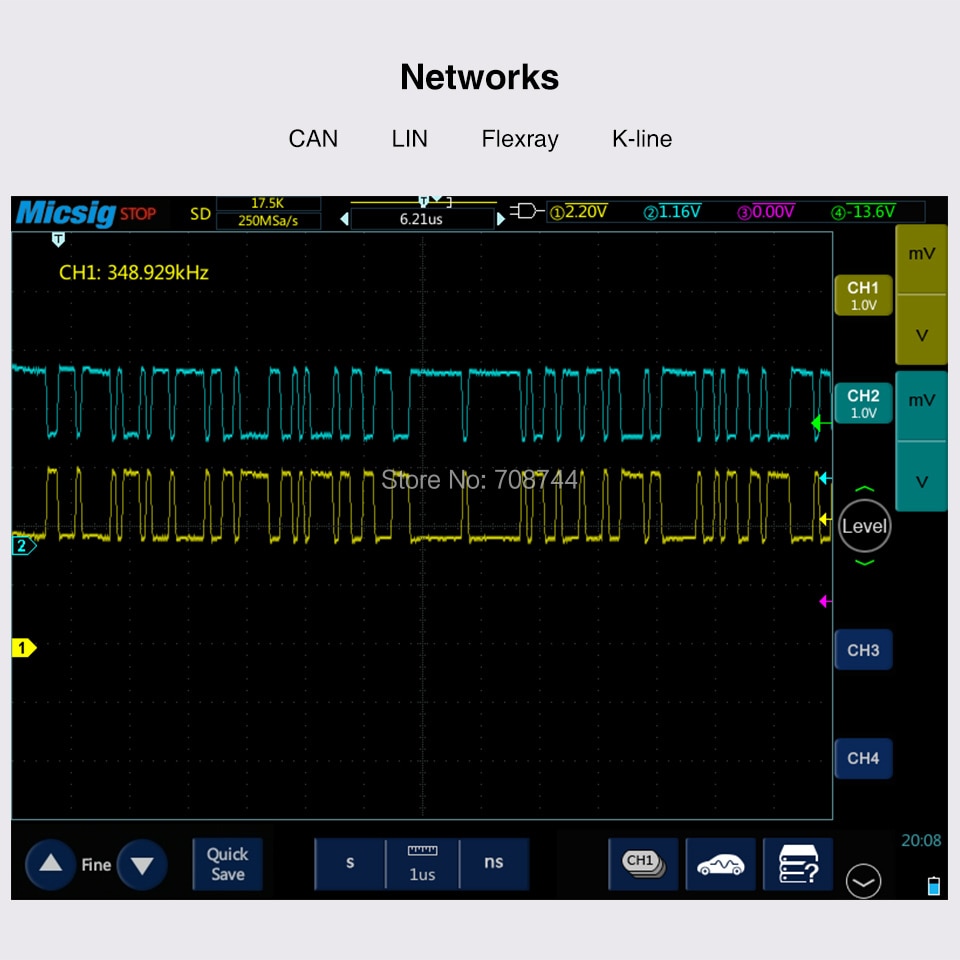Toggle the CH2 channel button
Screen dimensions: 960x960
pyautogui.click(x=863, y=403)
